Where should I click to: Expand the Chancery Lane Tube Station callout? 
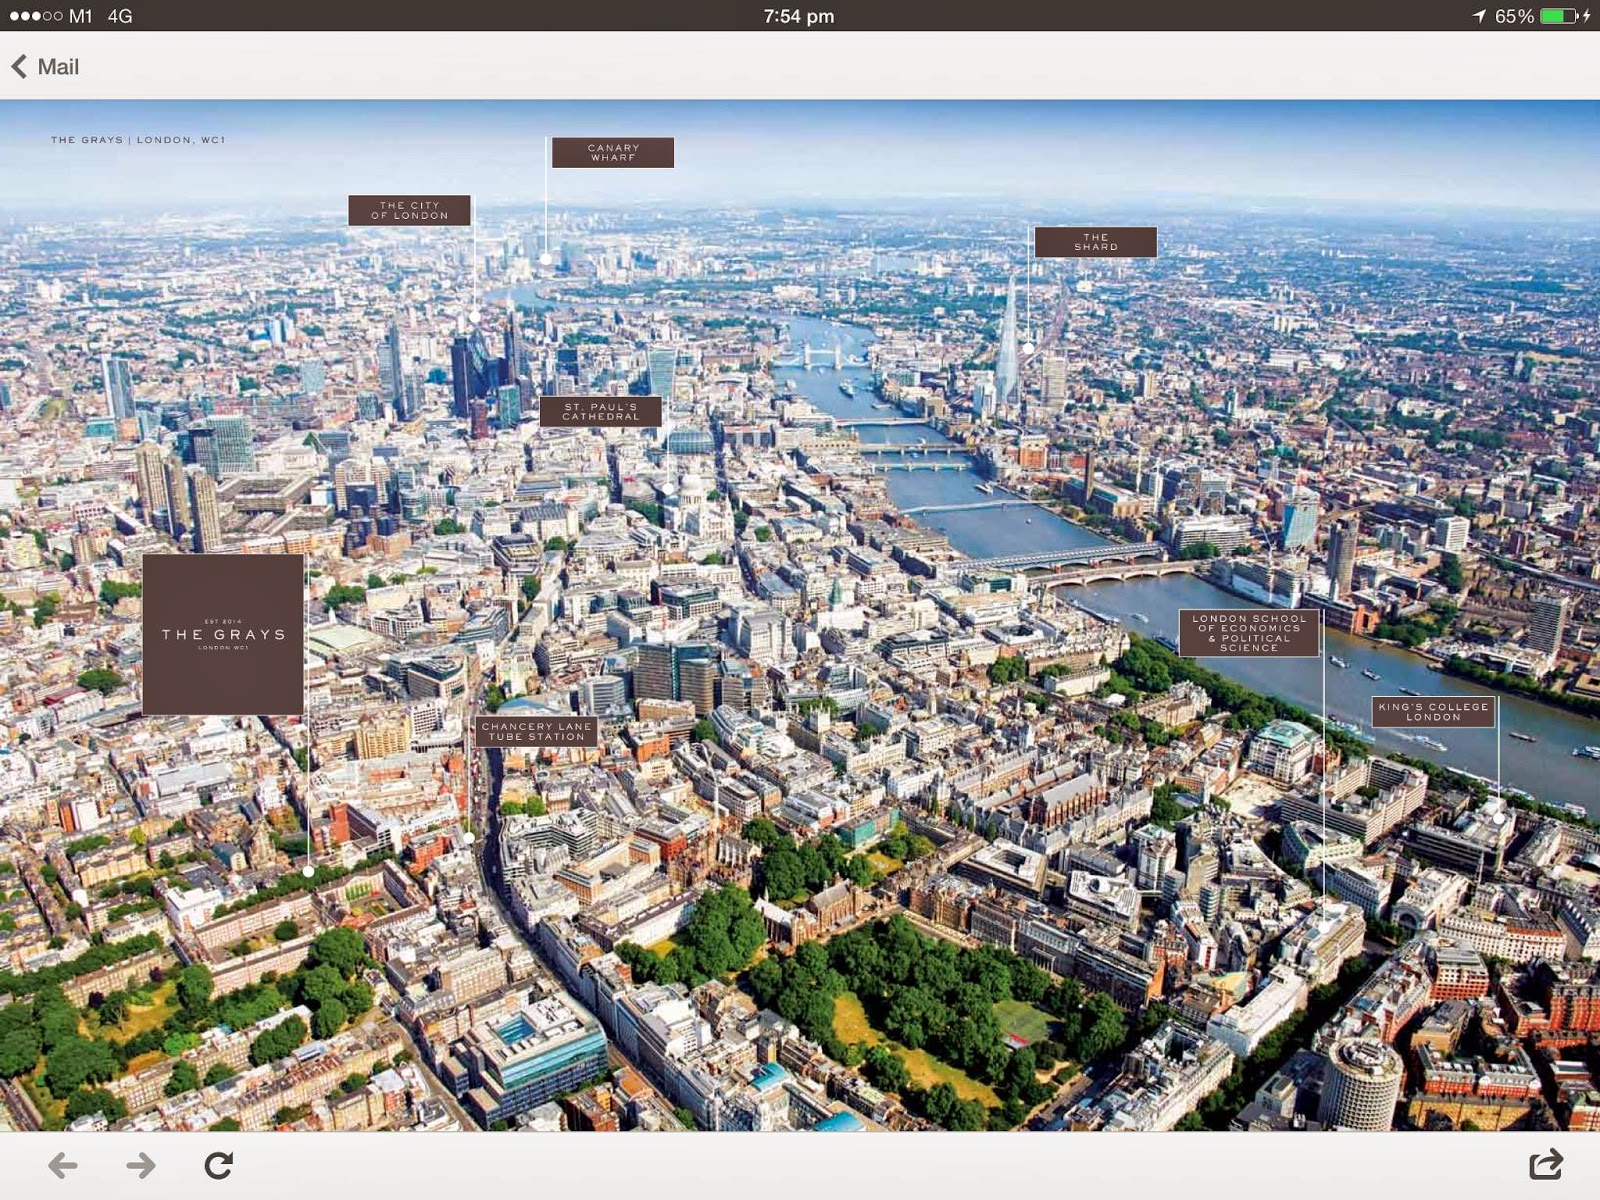[536, 731]
